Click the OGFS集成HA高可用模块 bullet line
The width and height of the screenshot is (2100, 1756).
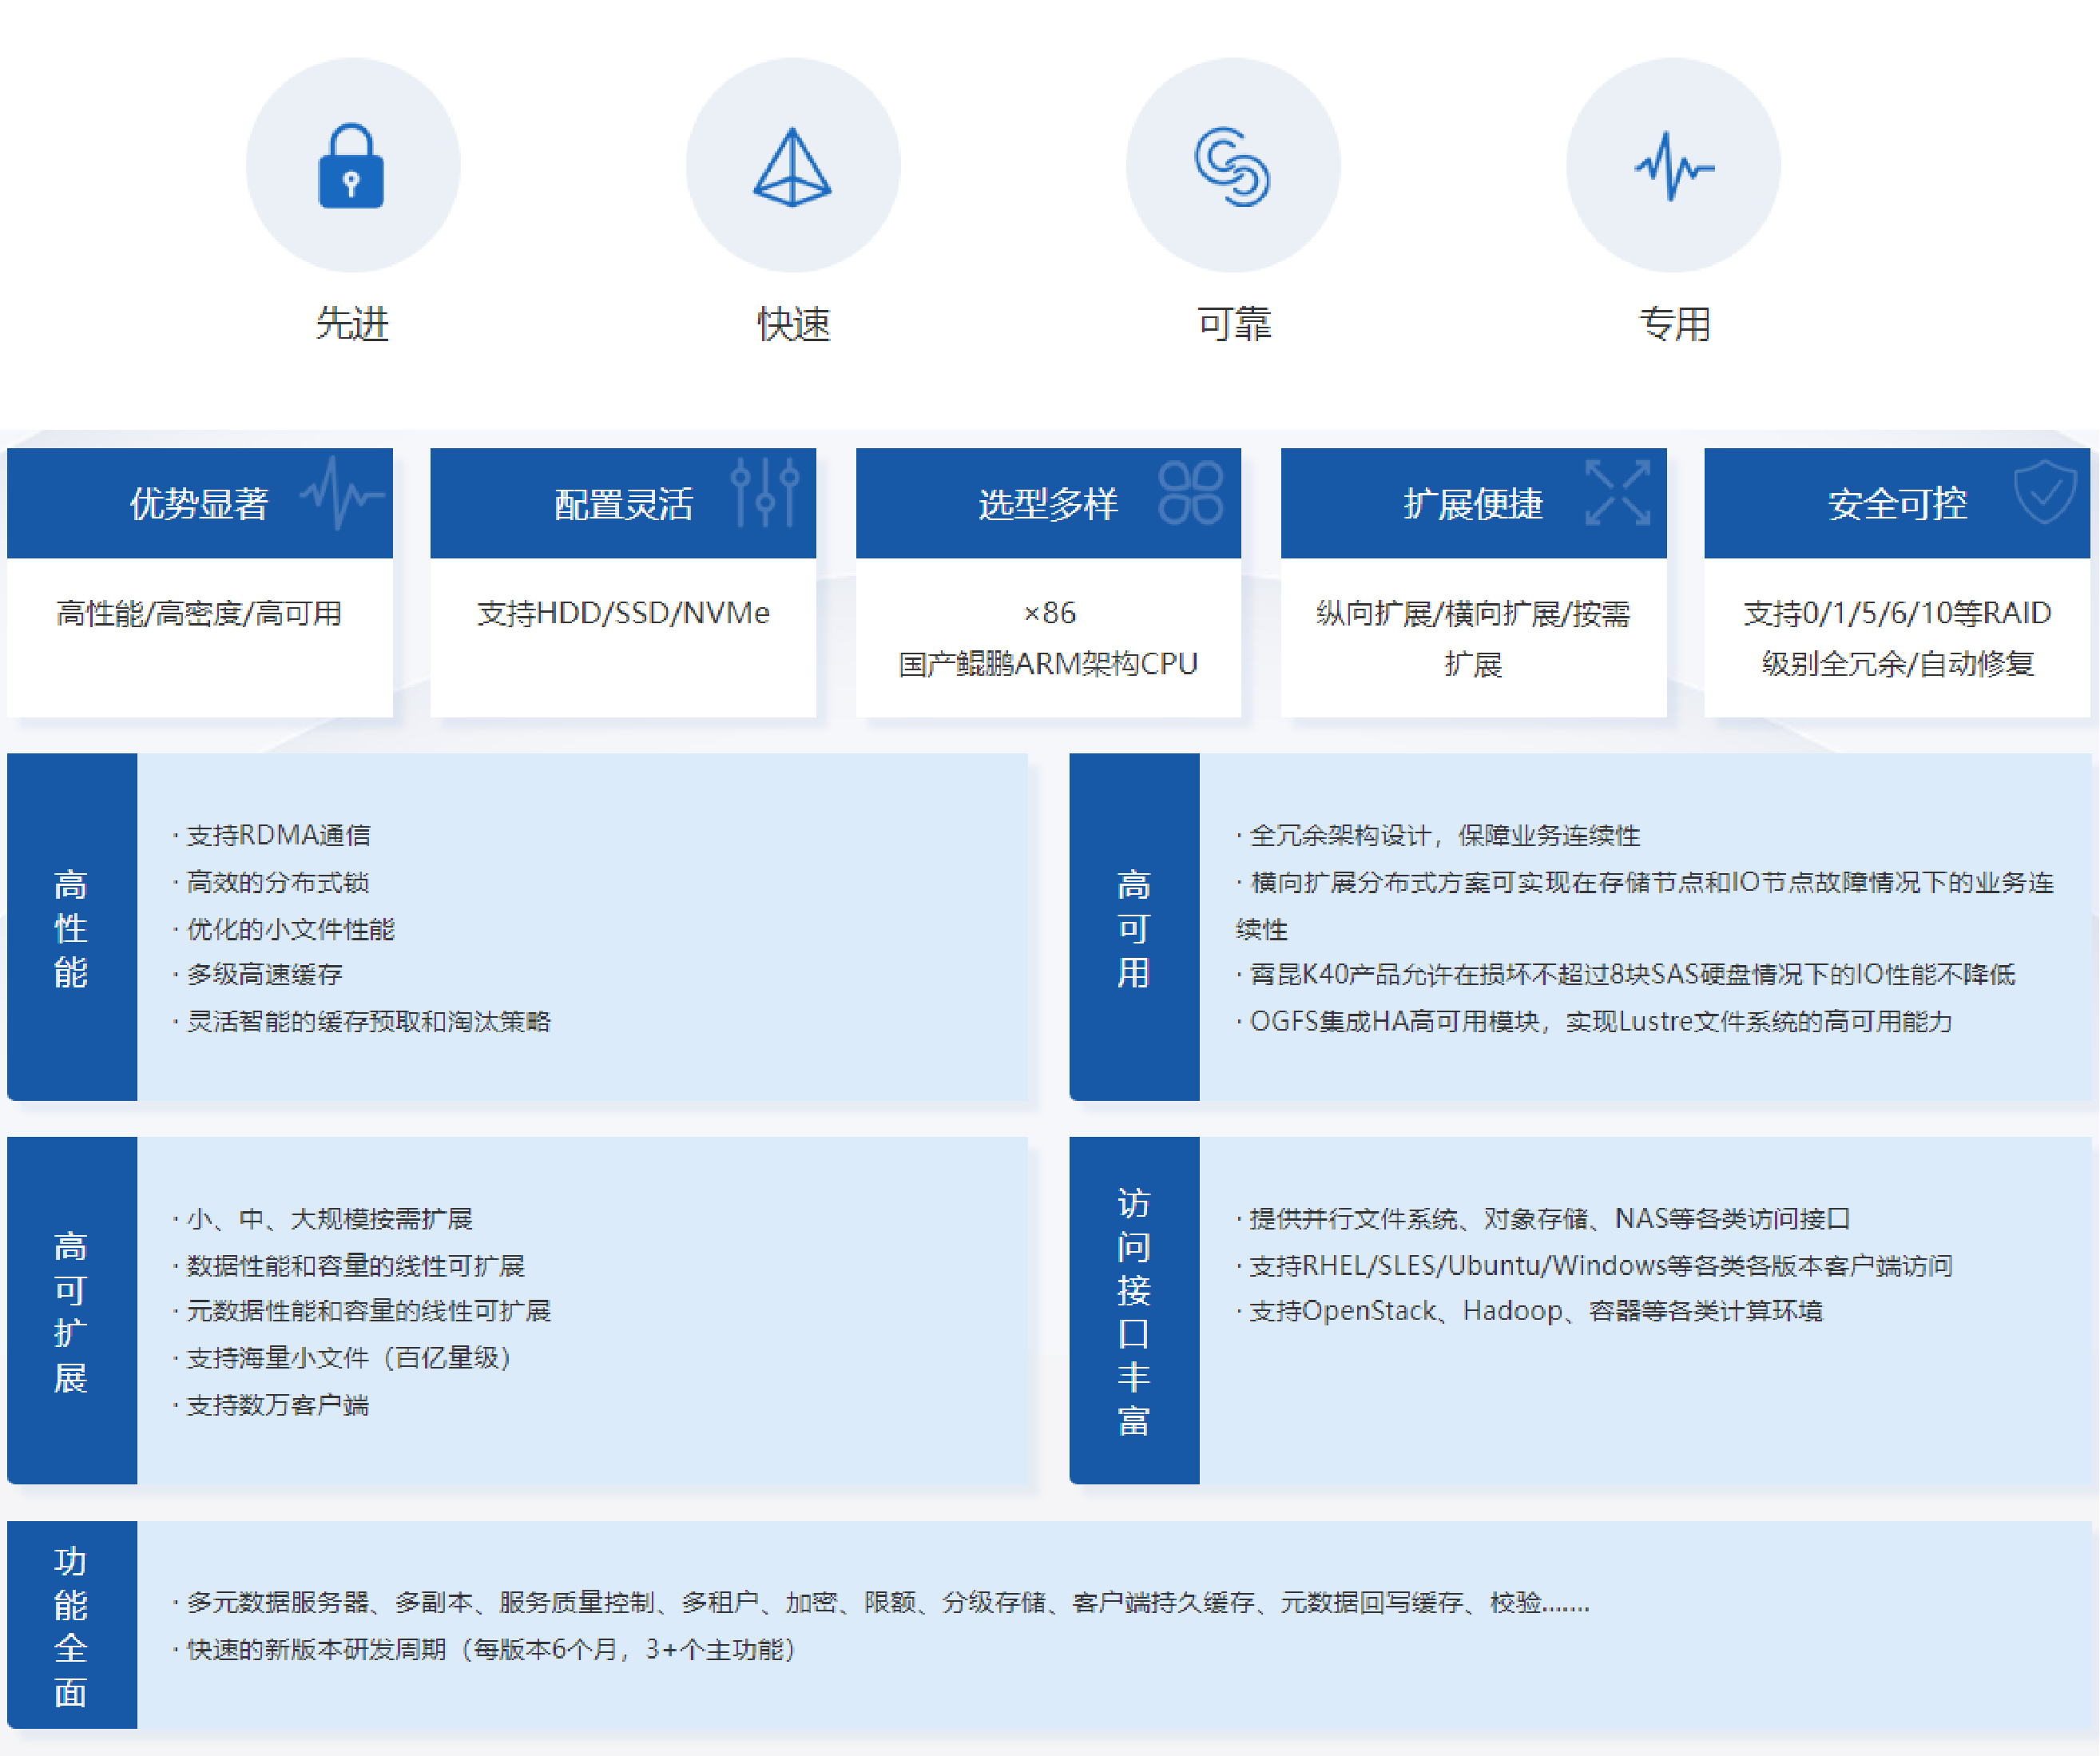pos(1599,1021)
